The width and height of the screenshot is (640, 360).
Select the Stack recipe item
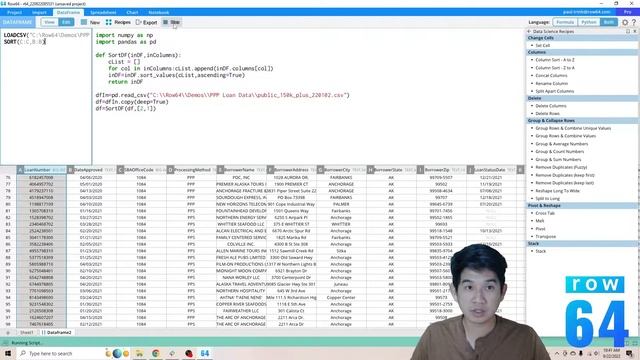coord(540,251)
